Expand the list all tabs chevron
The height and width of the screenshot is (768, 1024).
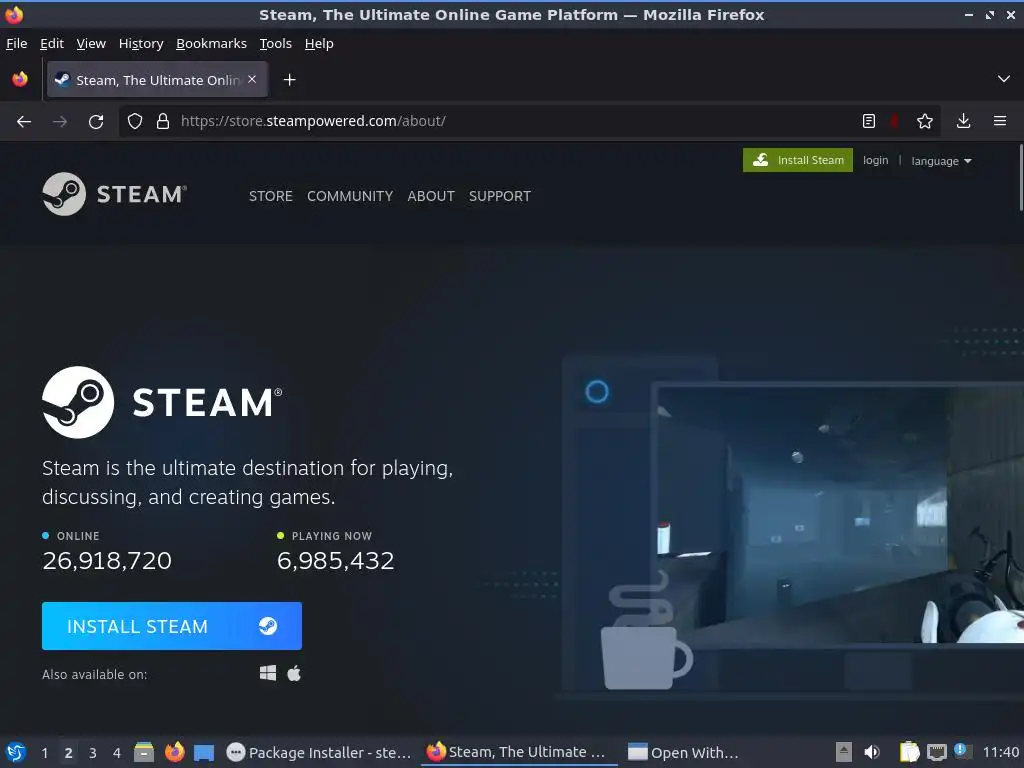[1004, 79]
